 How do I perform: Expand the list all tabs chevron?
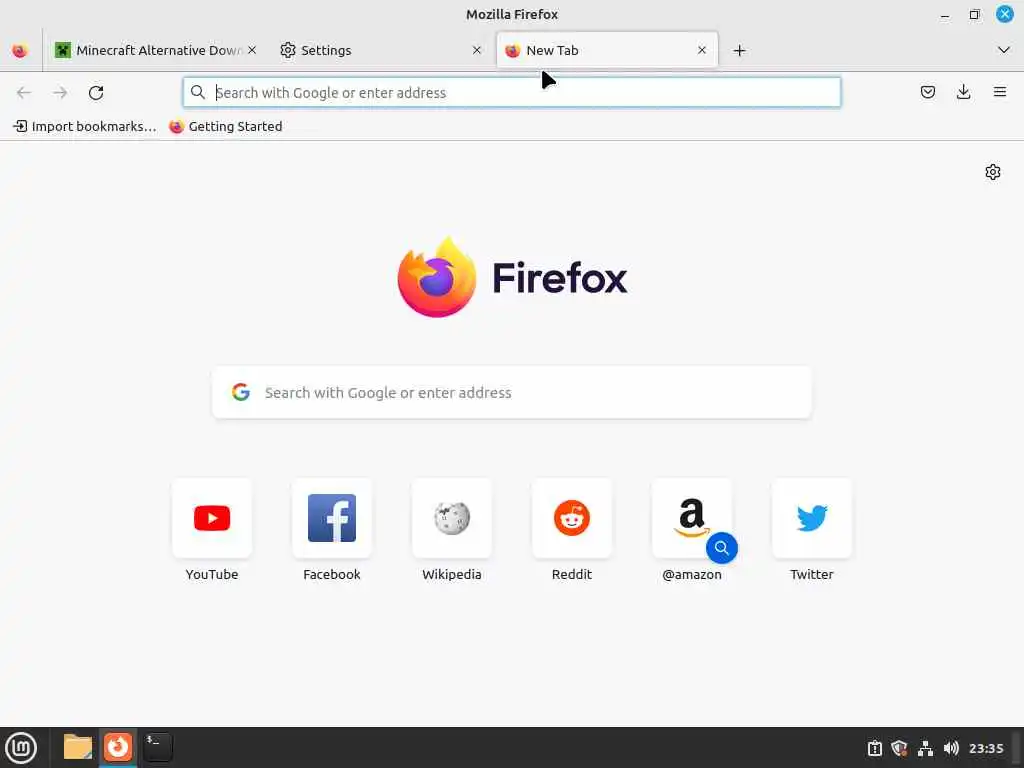coord(1004,50)
